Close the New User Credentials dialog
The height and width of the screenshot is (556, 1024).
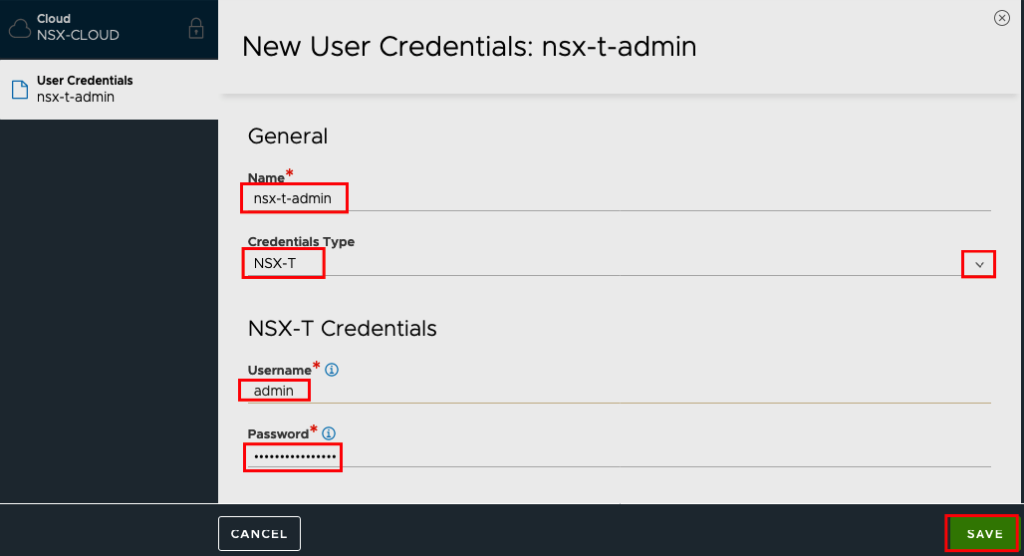pos(1002,18)
